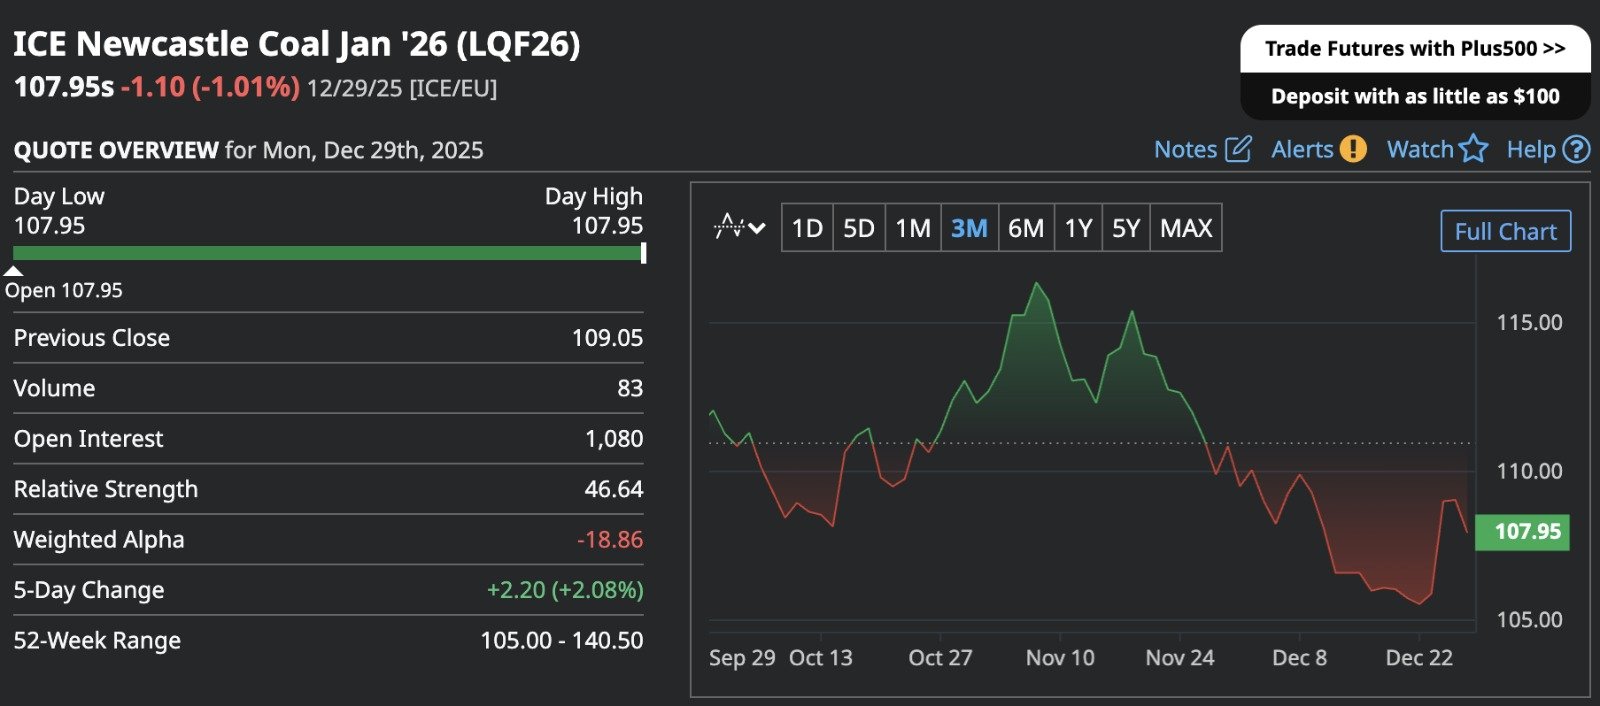
Task: Show the 1Y chart range
Action: (1077, 228)
